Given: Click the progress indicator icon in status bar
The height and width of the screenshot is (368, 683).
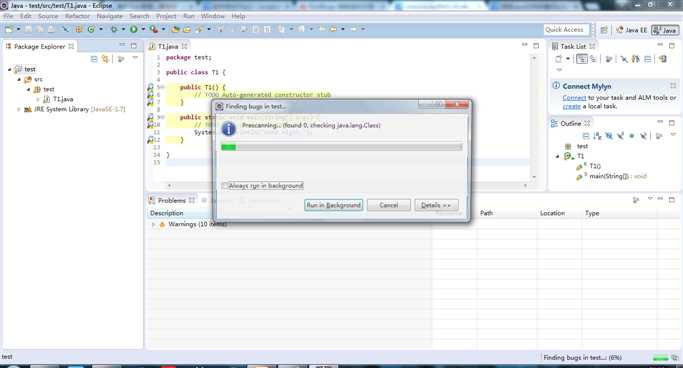Looking at the screenshot, I should coord(675,358).
